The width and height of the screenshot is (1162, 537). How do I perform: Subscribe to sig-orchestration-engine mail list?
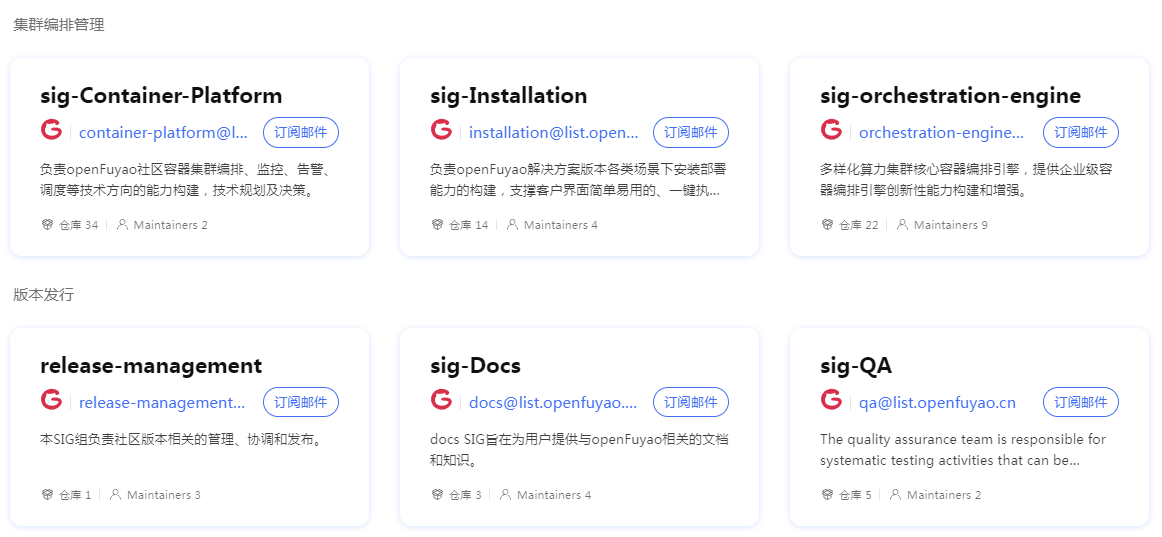pyautogui.click(x=1081, y=132)
